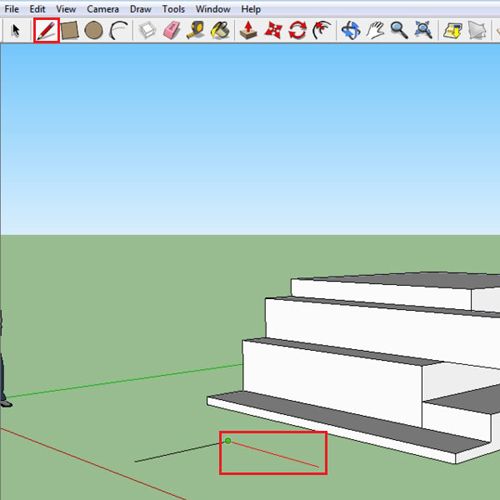Activate the Orbit camera tool
The width and height of the screenshot is (500, 500).
click(351, 30)
